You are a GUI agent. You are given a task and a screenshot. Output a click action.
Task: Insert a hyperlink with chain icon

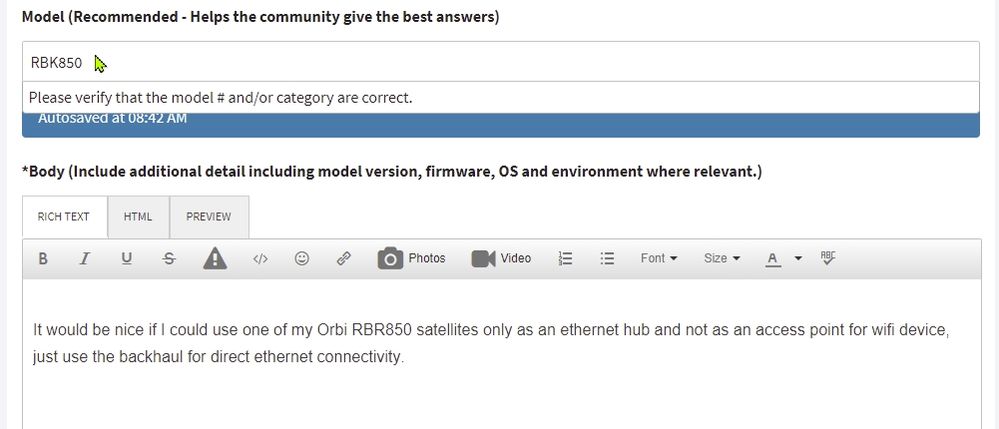click(x=344, y=259)
